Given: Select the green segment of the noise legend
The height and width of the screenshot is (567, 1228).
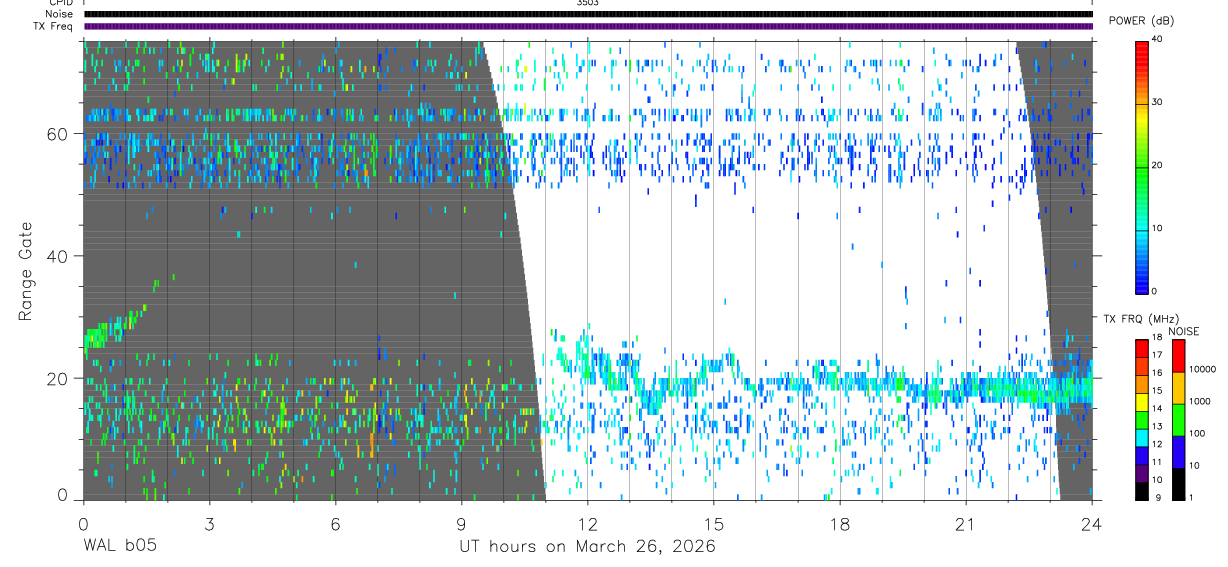Looking at the screenshot, I should click(x=1178, y=420).
